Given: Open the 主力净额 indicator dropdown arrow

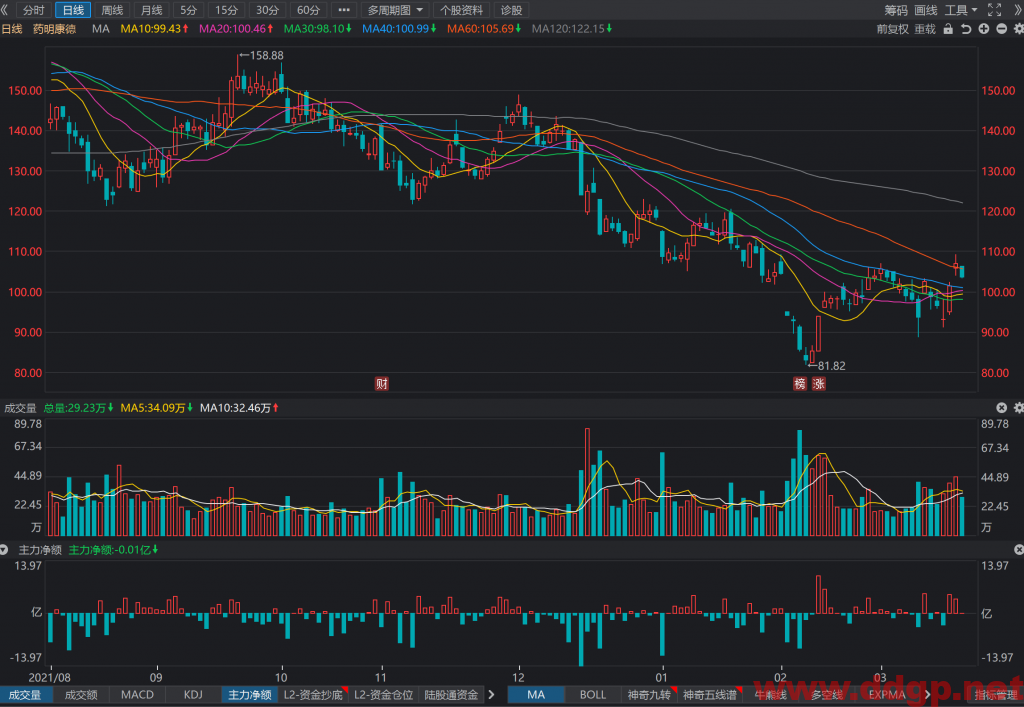Looking at the screenshot, I should (4, 550).
